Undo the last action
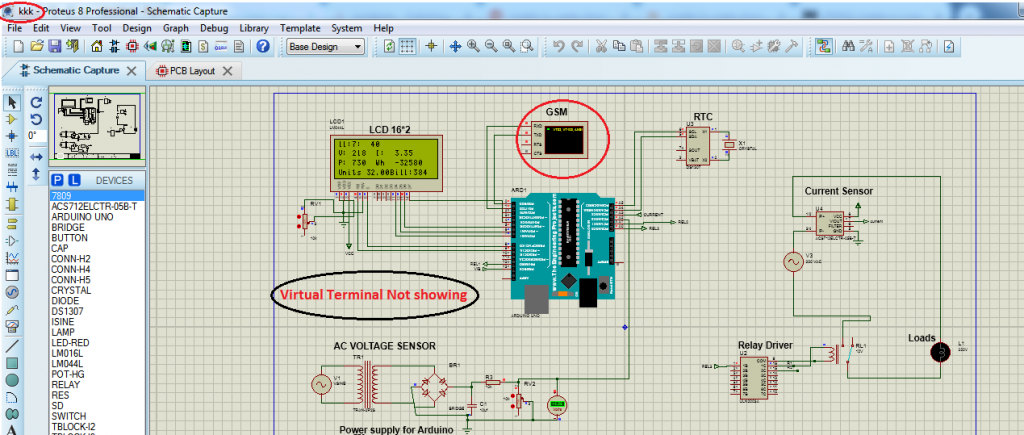Viewport: 1024px width, 435px height. point(559,46)
